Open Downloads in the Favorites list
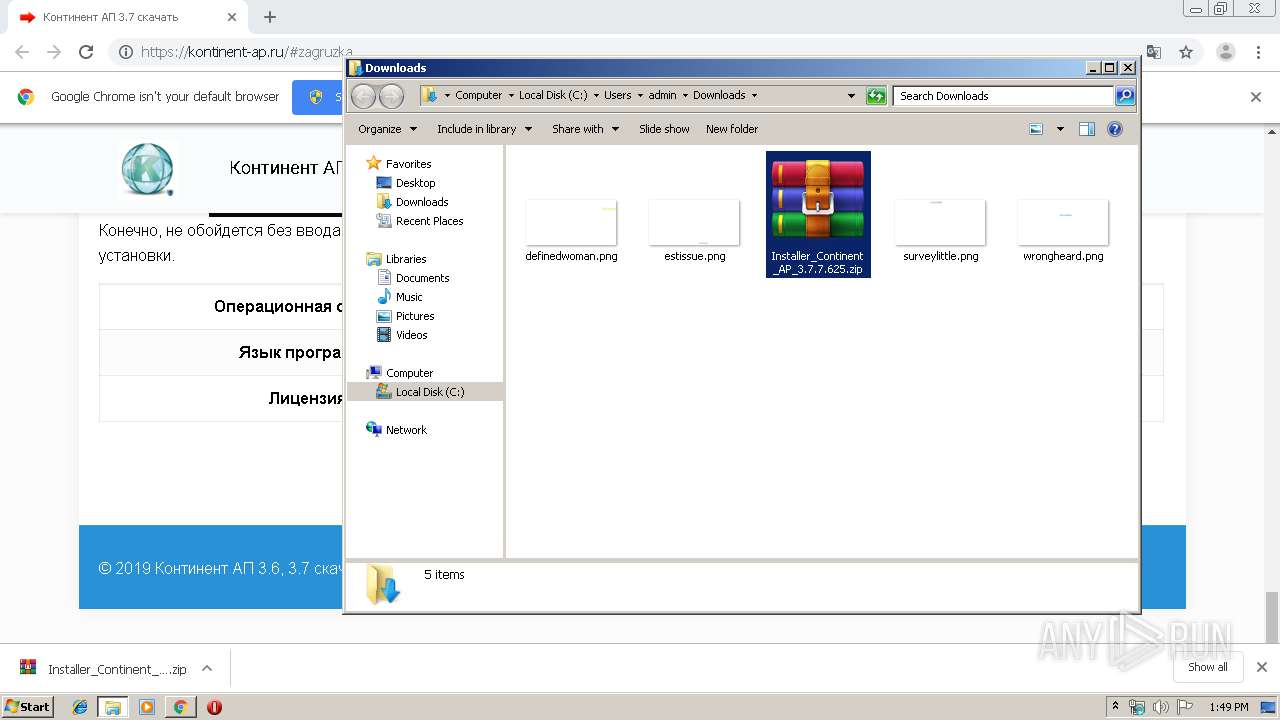 tap(421, 202)
